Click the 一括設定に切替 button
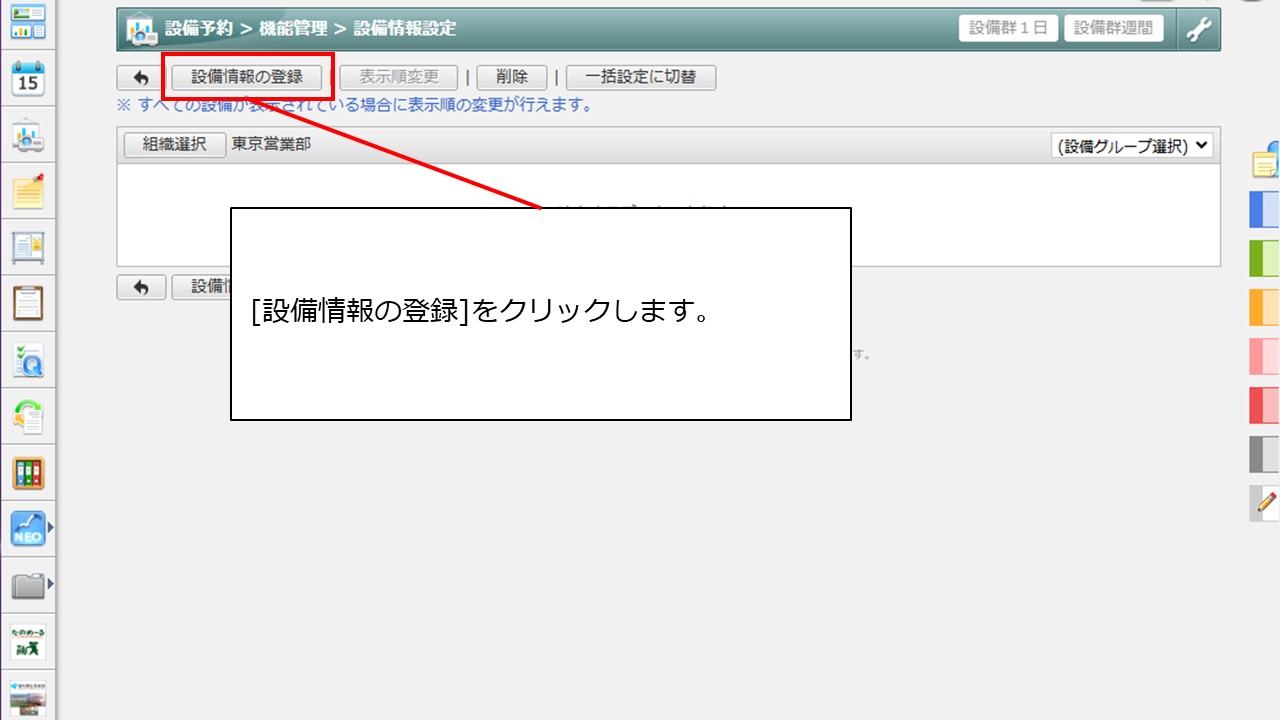This screenshot has height=720, width=1280. coord(641,77)
